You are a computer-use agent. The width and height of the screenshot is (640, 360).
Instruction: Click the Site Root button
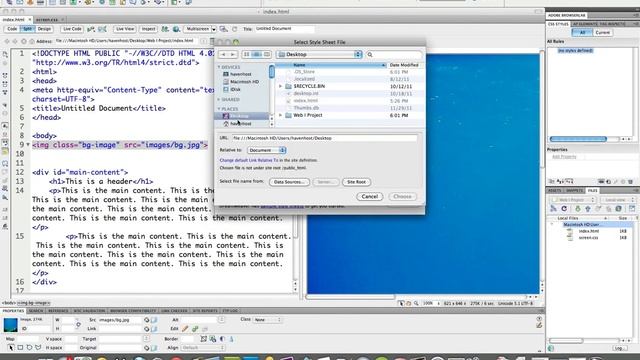pos(356,182)
